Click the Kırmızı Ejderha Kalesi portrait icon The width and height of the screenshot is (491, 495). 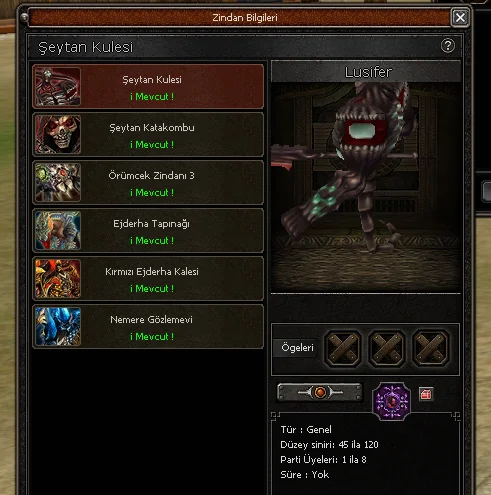click(x=58, y=279)
